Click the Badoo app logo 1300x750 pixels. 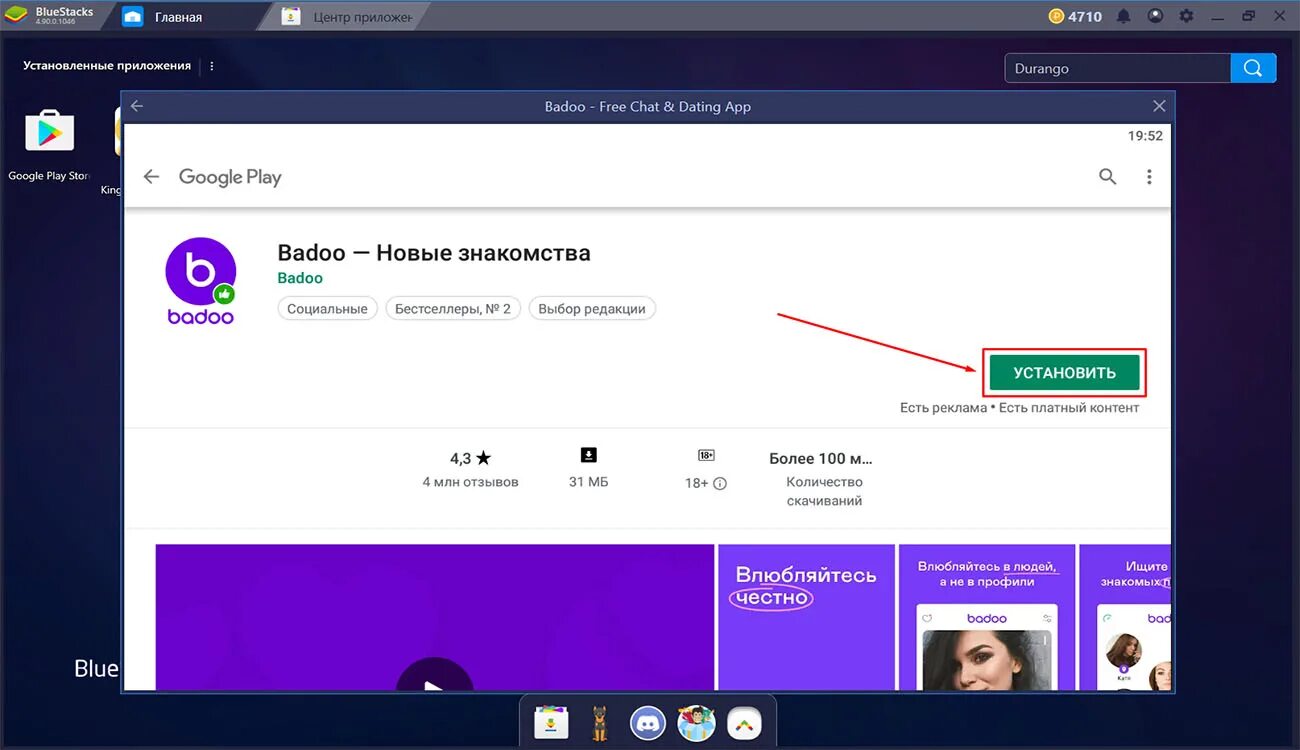tap(200, 281)
